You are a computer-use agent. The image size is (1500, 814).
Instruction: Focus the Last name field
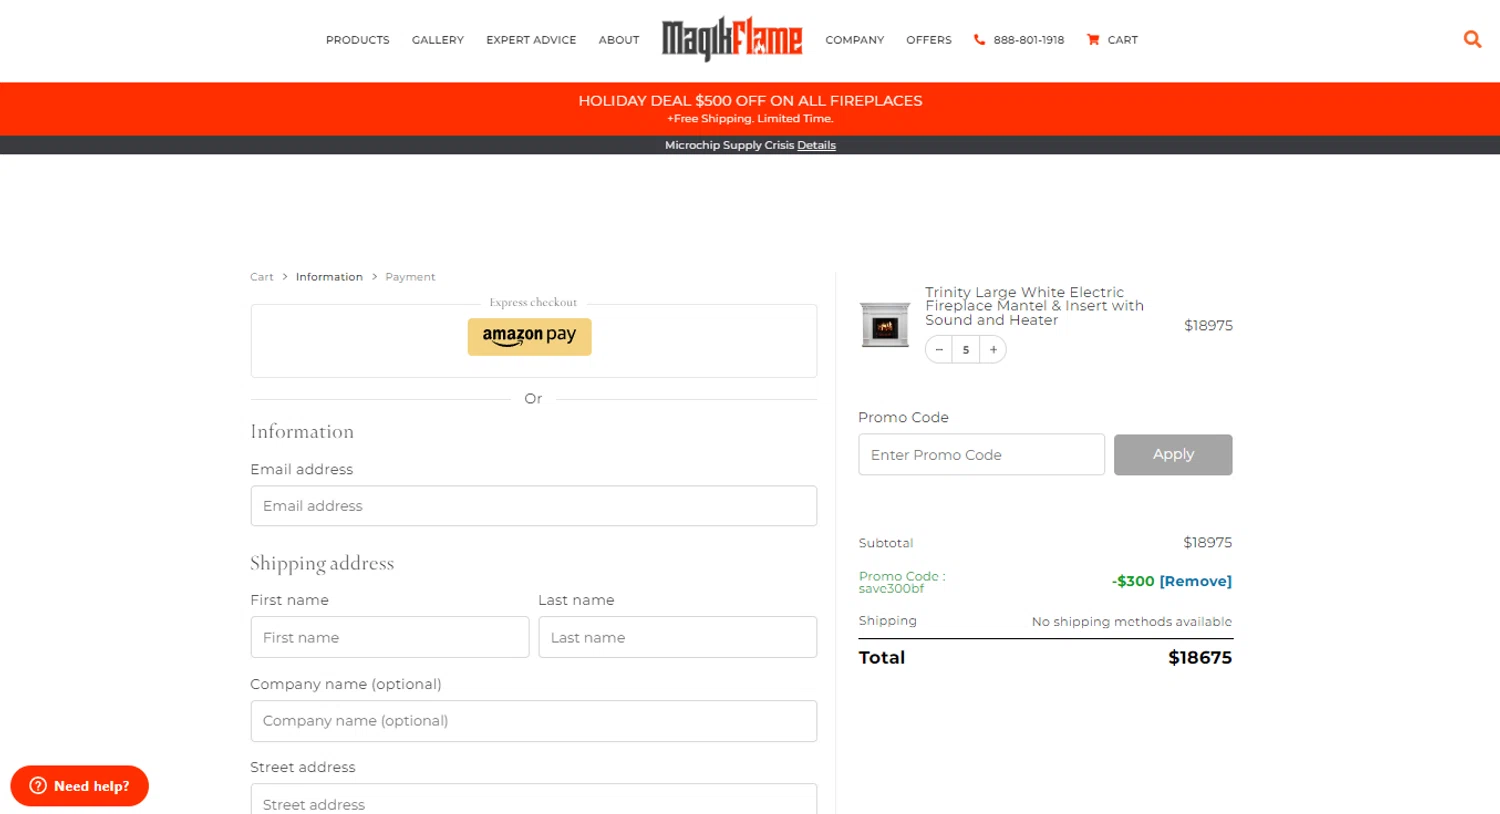677,637
